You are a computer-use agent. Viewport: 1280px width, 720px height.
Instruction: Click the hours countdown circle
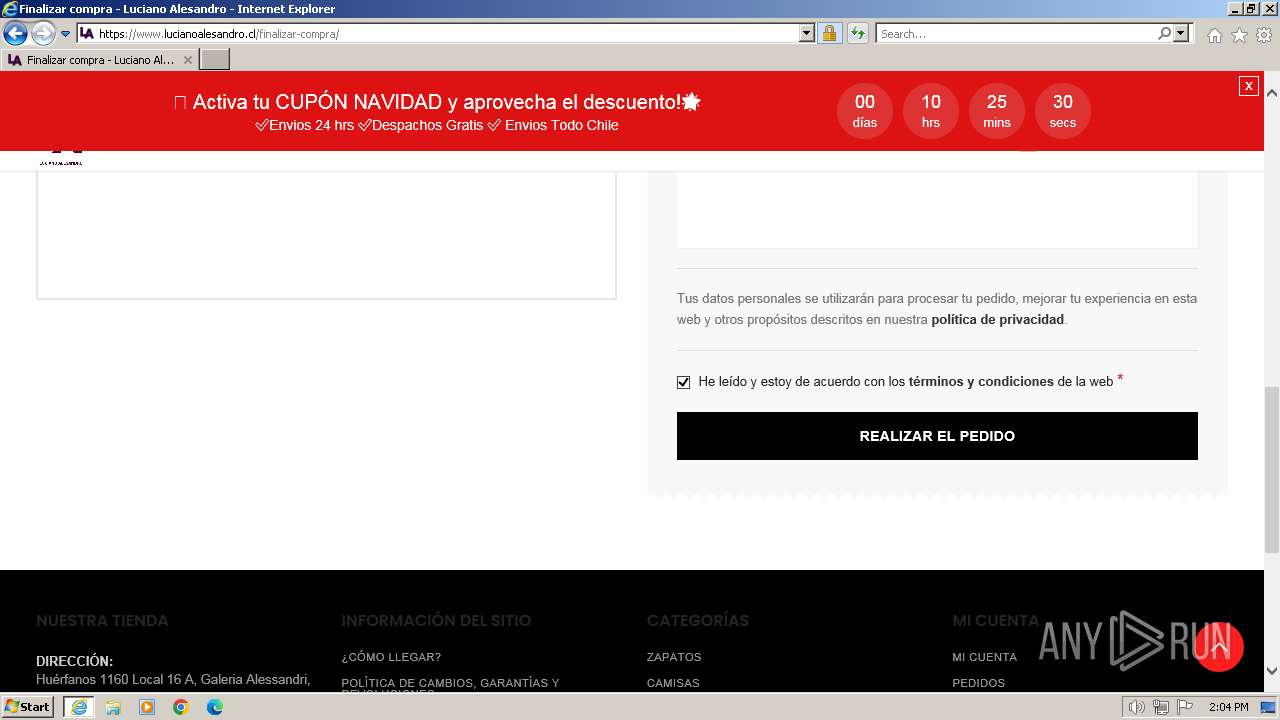tap(931, 111)
